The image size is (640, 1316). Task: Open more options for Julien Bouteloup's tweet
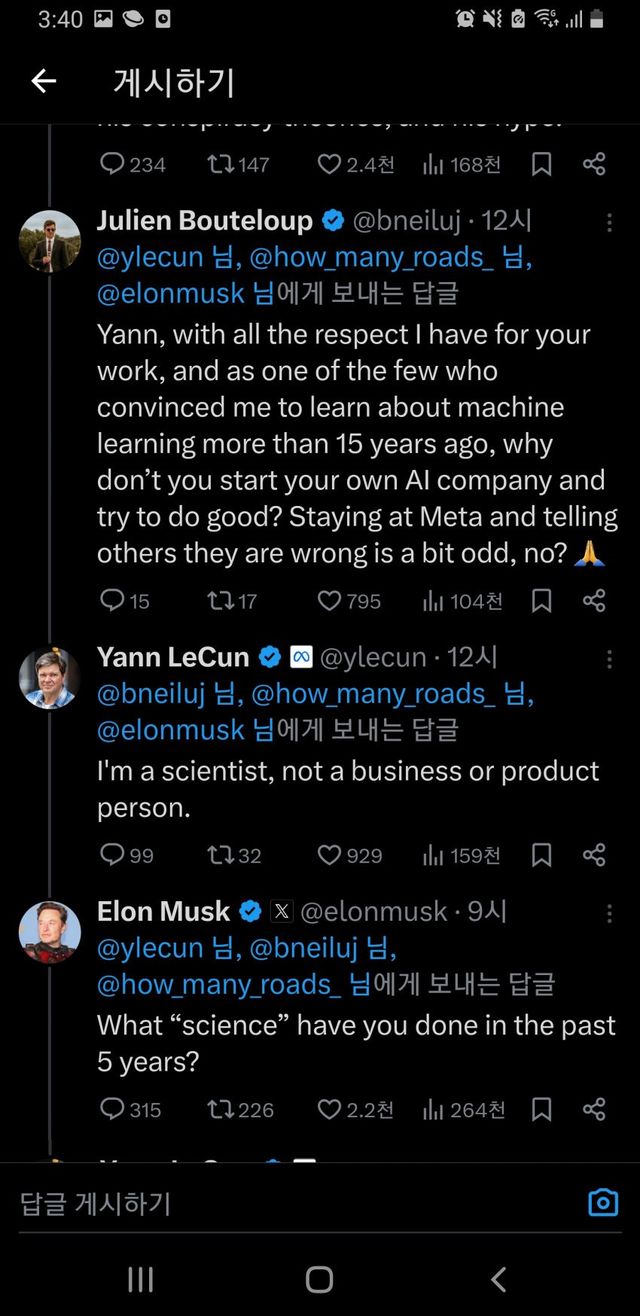609,222
